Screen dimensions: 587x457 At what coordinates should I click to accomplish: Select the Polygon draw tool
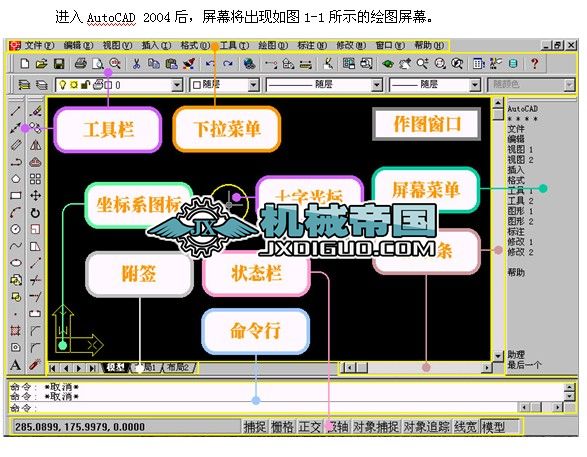coord(16,179)
